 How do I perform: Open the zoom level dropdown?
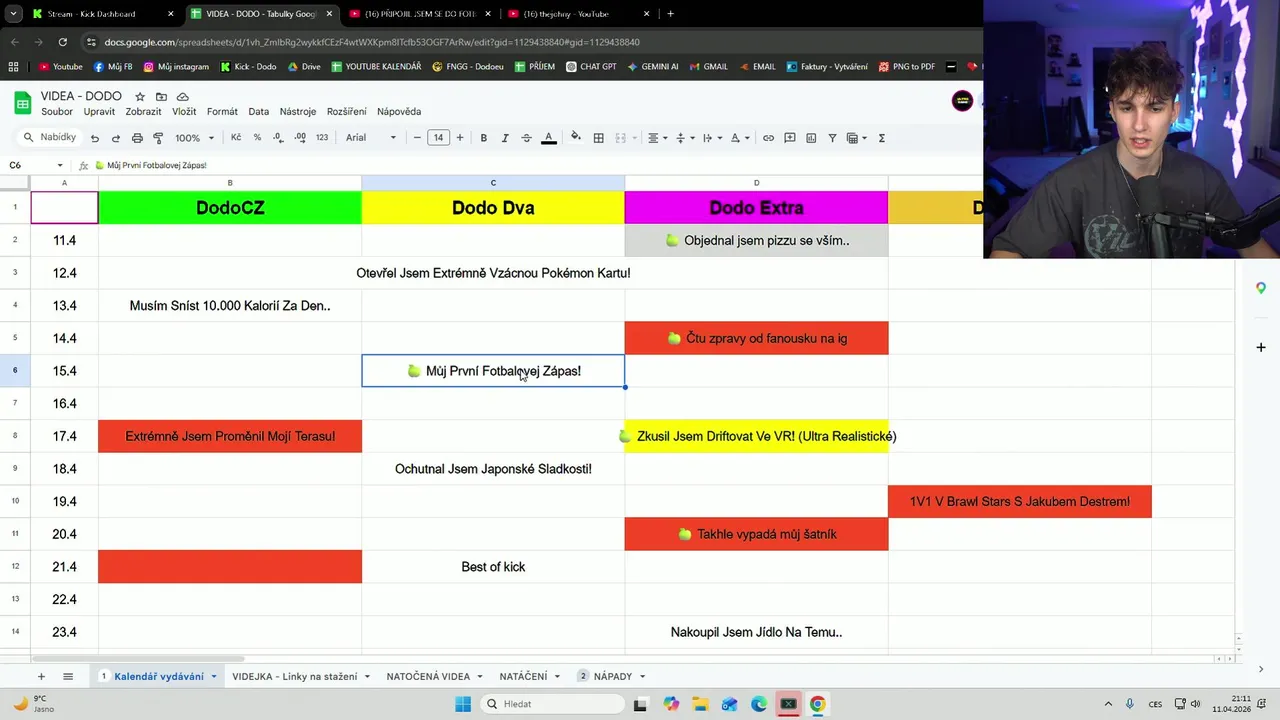(x=193, y=138)
